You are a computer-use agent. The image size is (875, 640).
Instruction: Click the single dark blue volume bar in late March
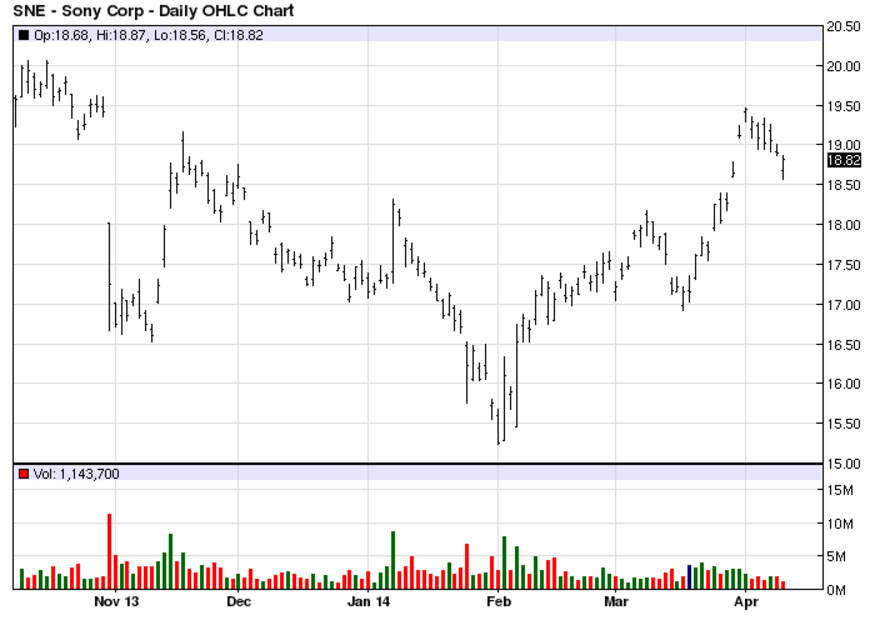(x=689, y=577)
